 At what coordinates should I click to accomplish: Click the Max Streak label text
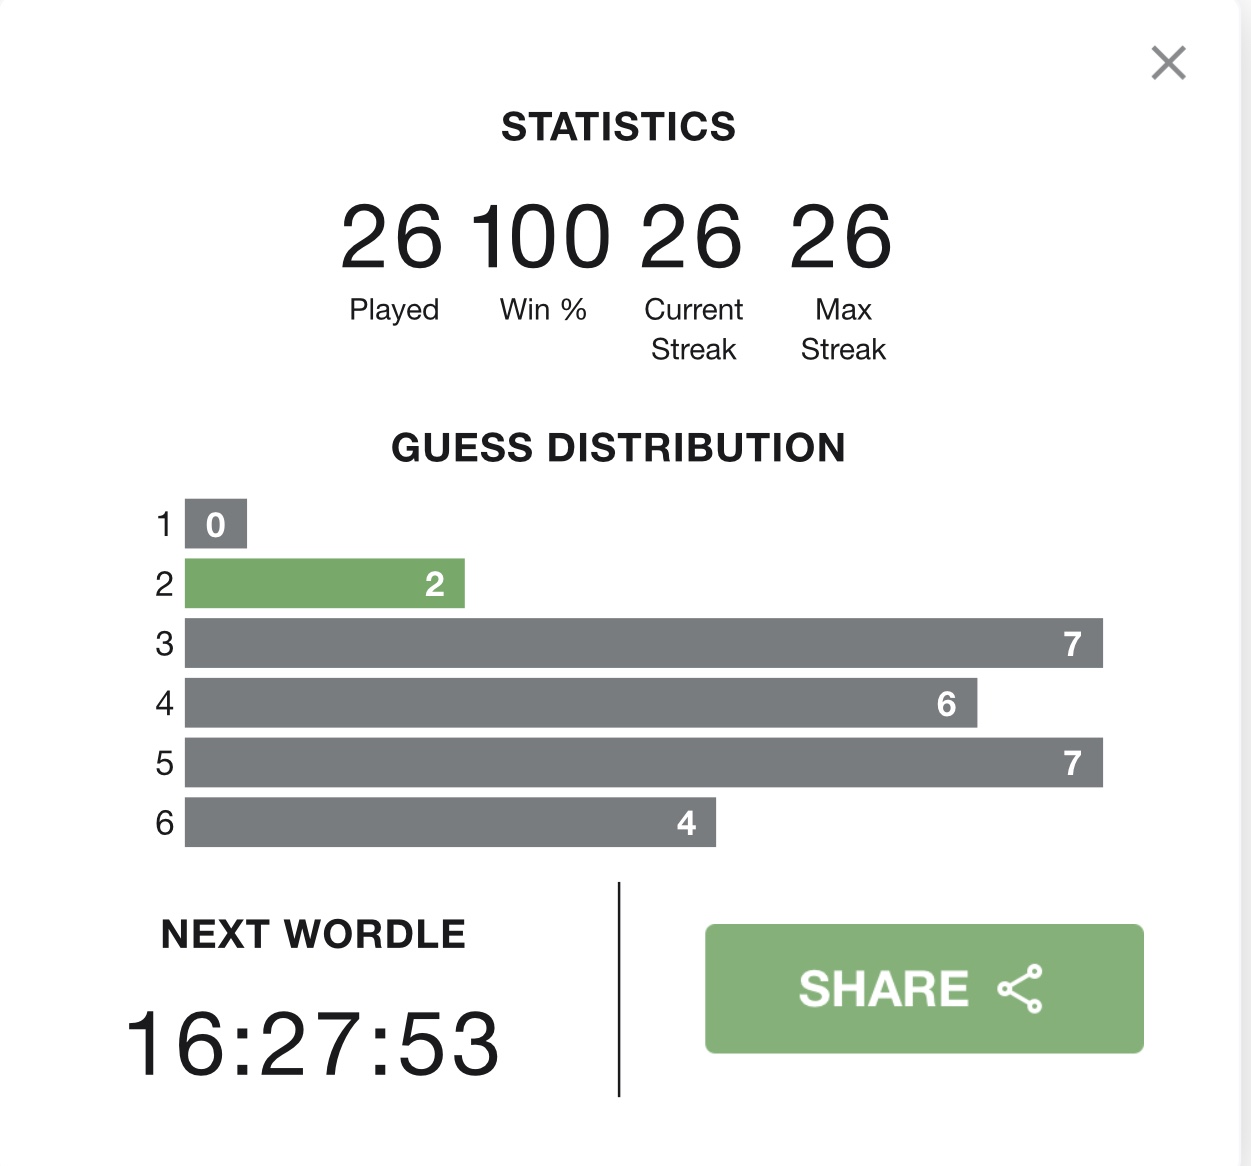(843, 329)
